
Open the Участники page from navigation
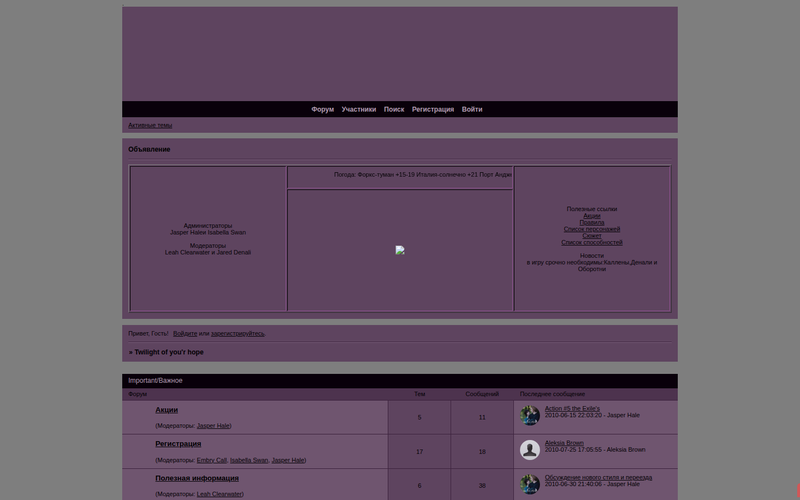(x=358, y=109)
